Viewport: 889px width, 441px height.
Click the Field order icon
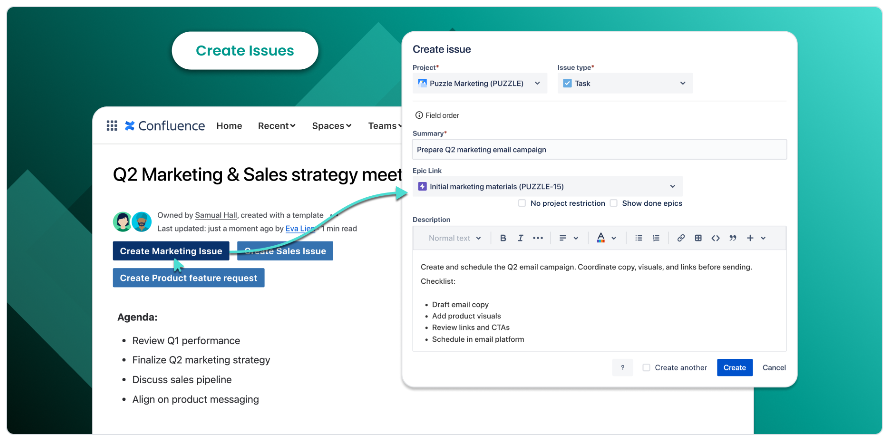[x=419, y=115]
